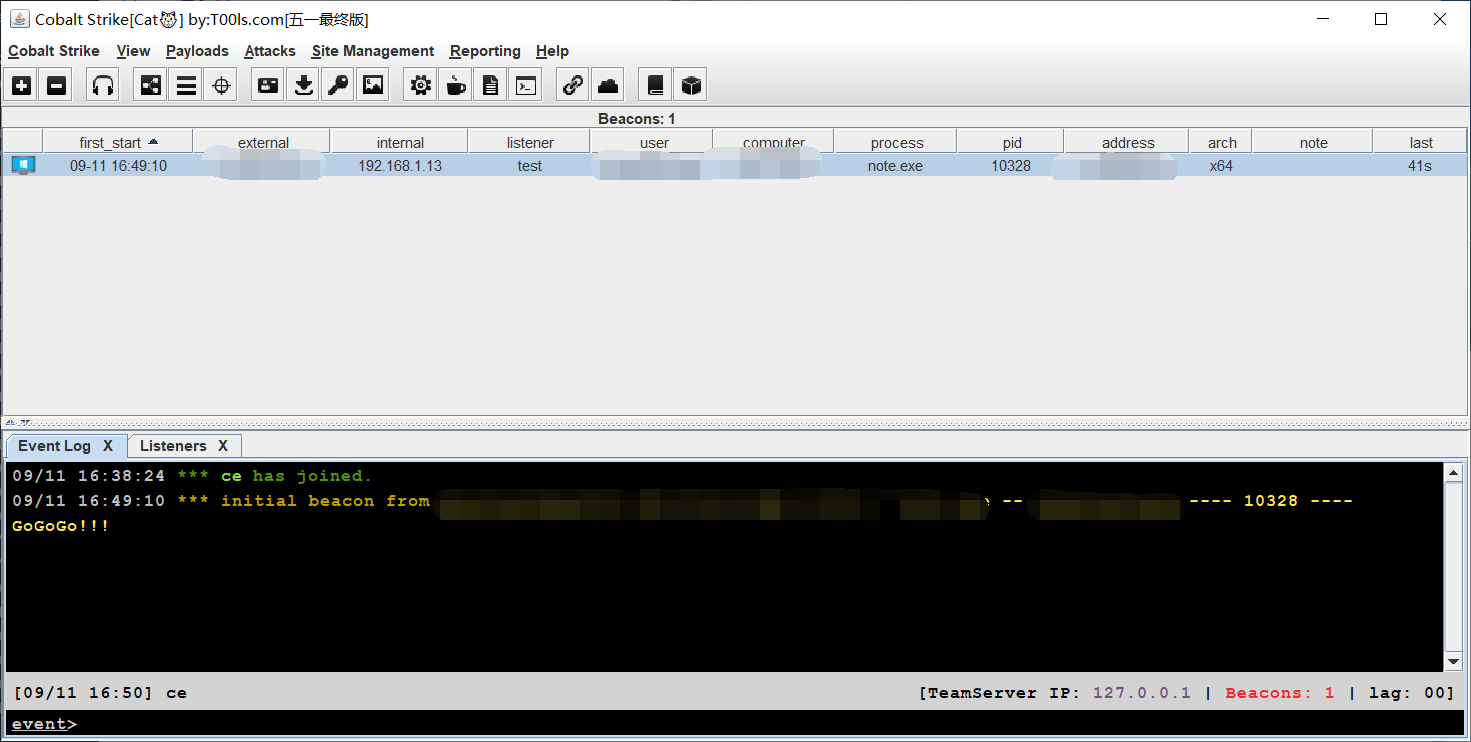The width and height of the screenshot is (1471, 742).
Task: Click the 41s last check-in cell
Action: 1420,166
